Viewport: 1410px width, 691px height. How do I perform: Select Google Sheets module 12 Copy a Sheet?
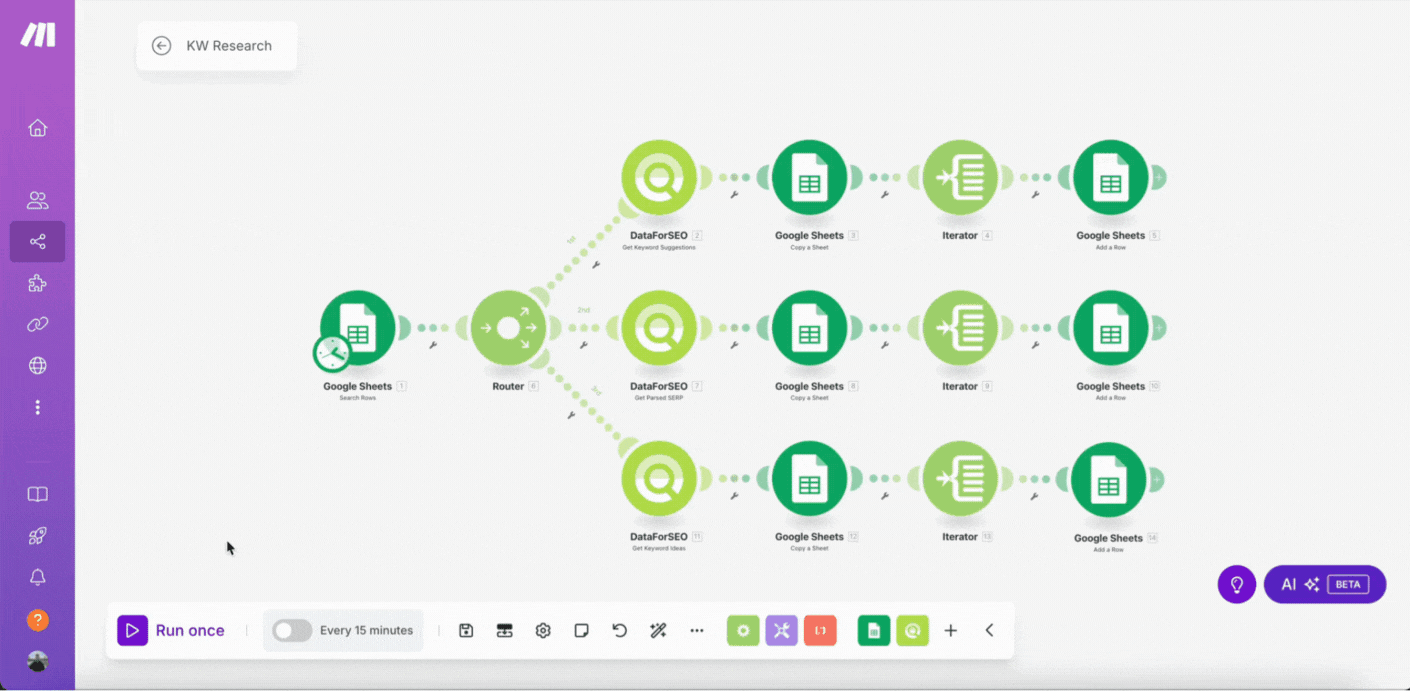[810, 480]
